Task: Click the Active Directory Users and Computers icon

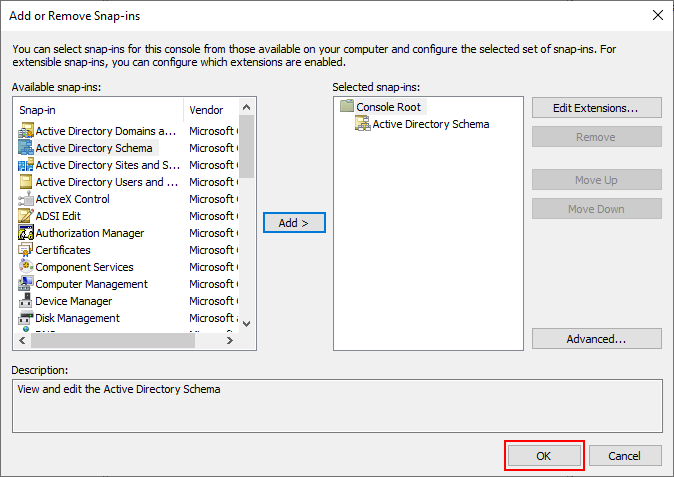Action: 26,182
